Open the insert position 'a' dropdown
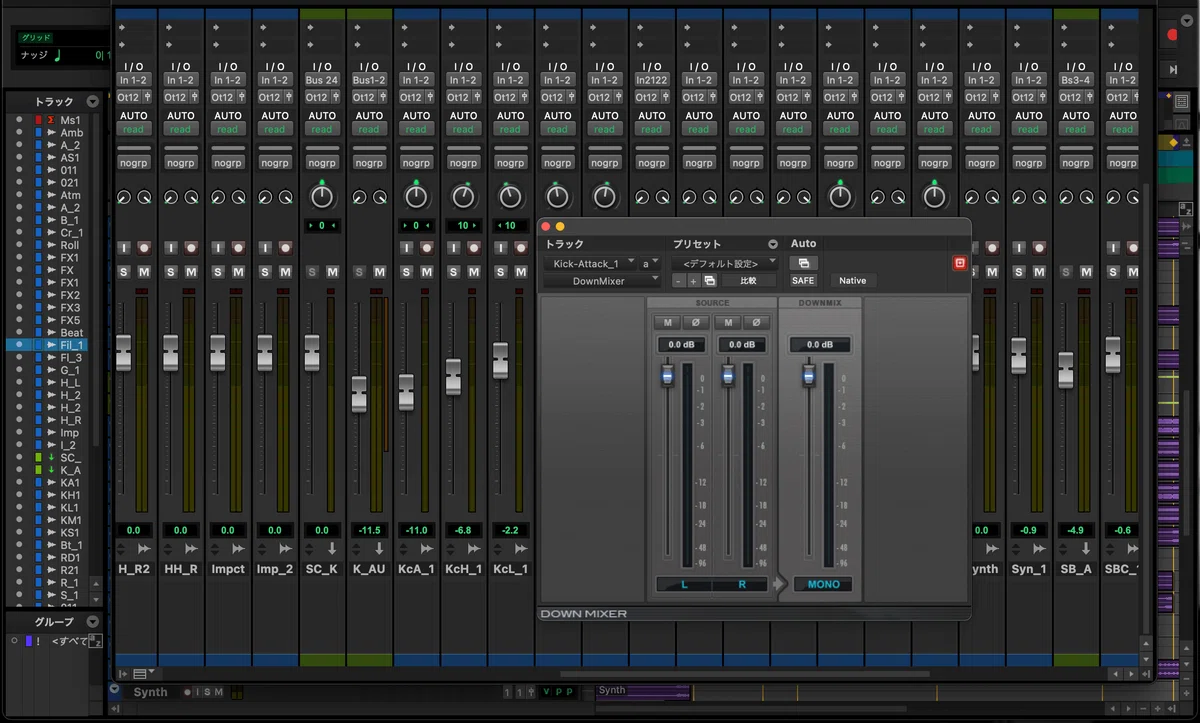 (650, 263)
